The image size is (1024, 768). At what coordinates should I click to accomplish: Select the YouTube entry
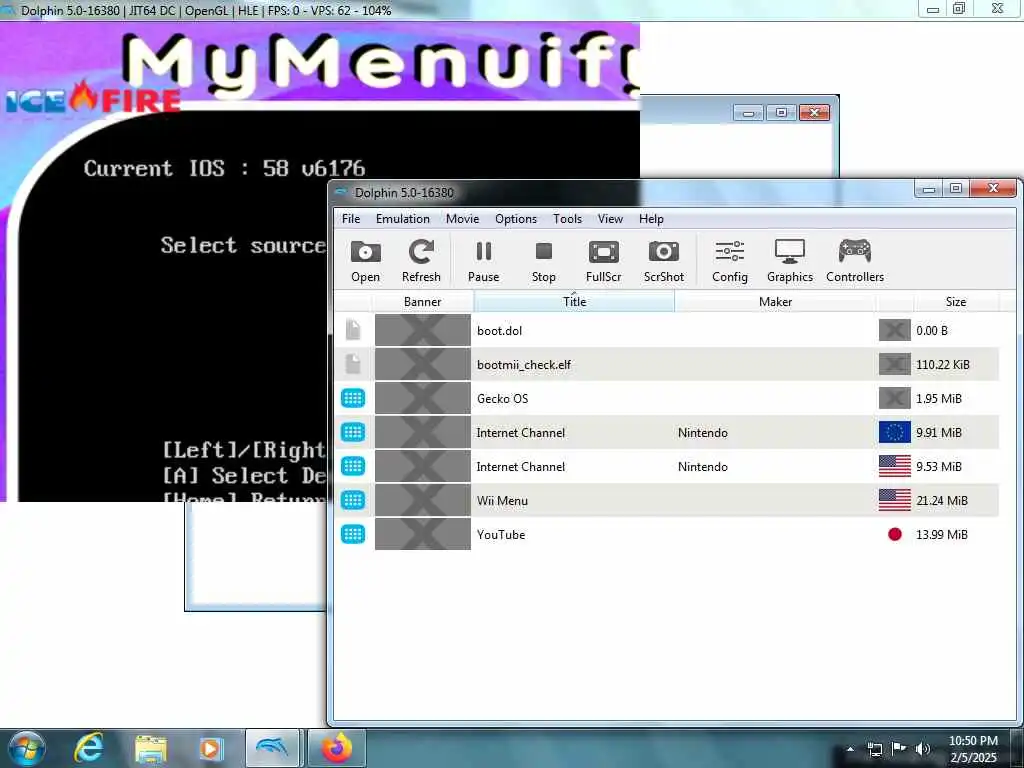tap(667, 534)
